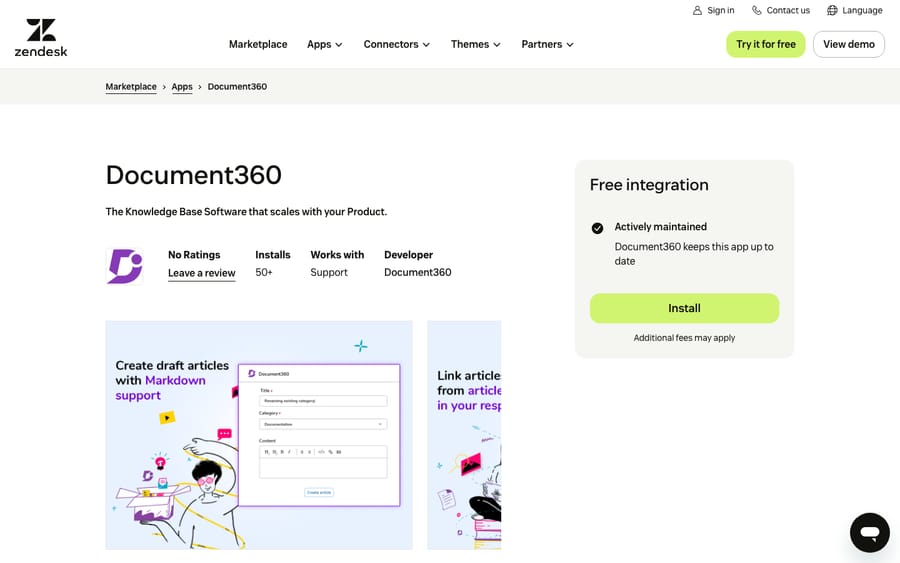Screen dimensions: 900x563
Task: Install the Document360 integration
Action: 684,308
